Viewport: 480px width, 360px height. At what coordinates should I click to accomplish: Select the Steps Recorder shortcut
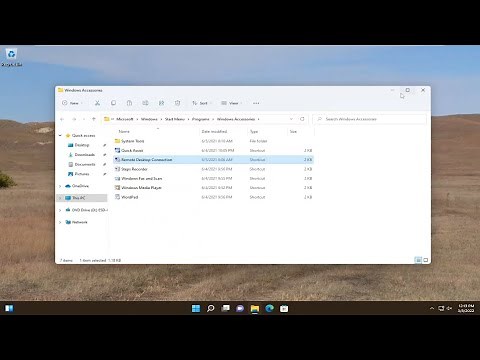pos(213,169)
